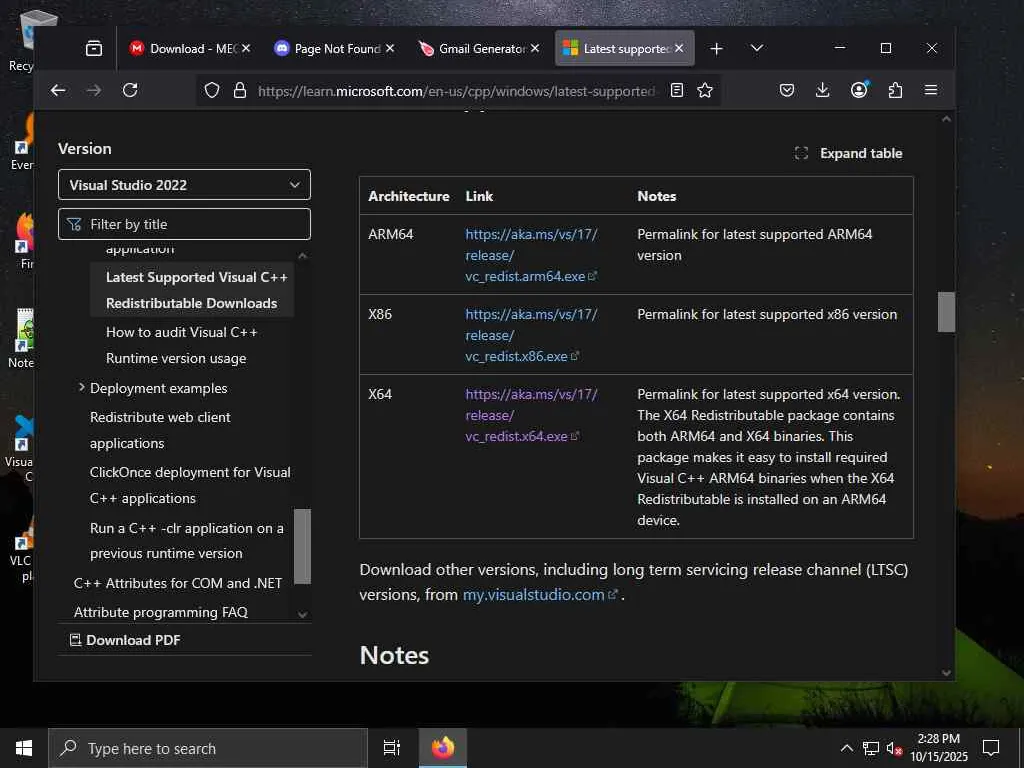Image resolution: width=1024 pixels, height=768 pixels.
Task: Open network status tray icon
Action: pos(871,748)
